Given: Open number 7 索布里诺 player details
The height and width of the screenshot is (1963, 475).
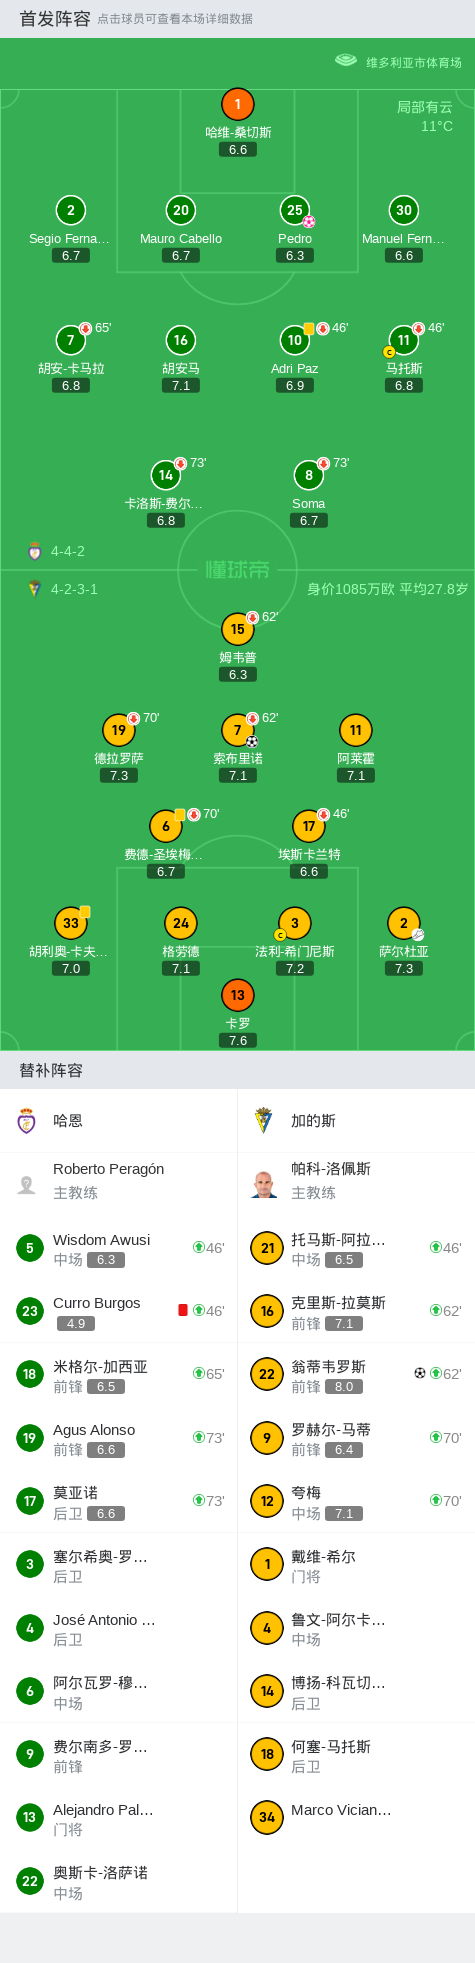Looking at the screenshot, I should pos(237,730).
